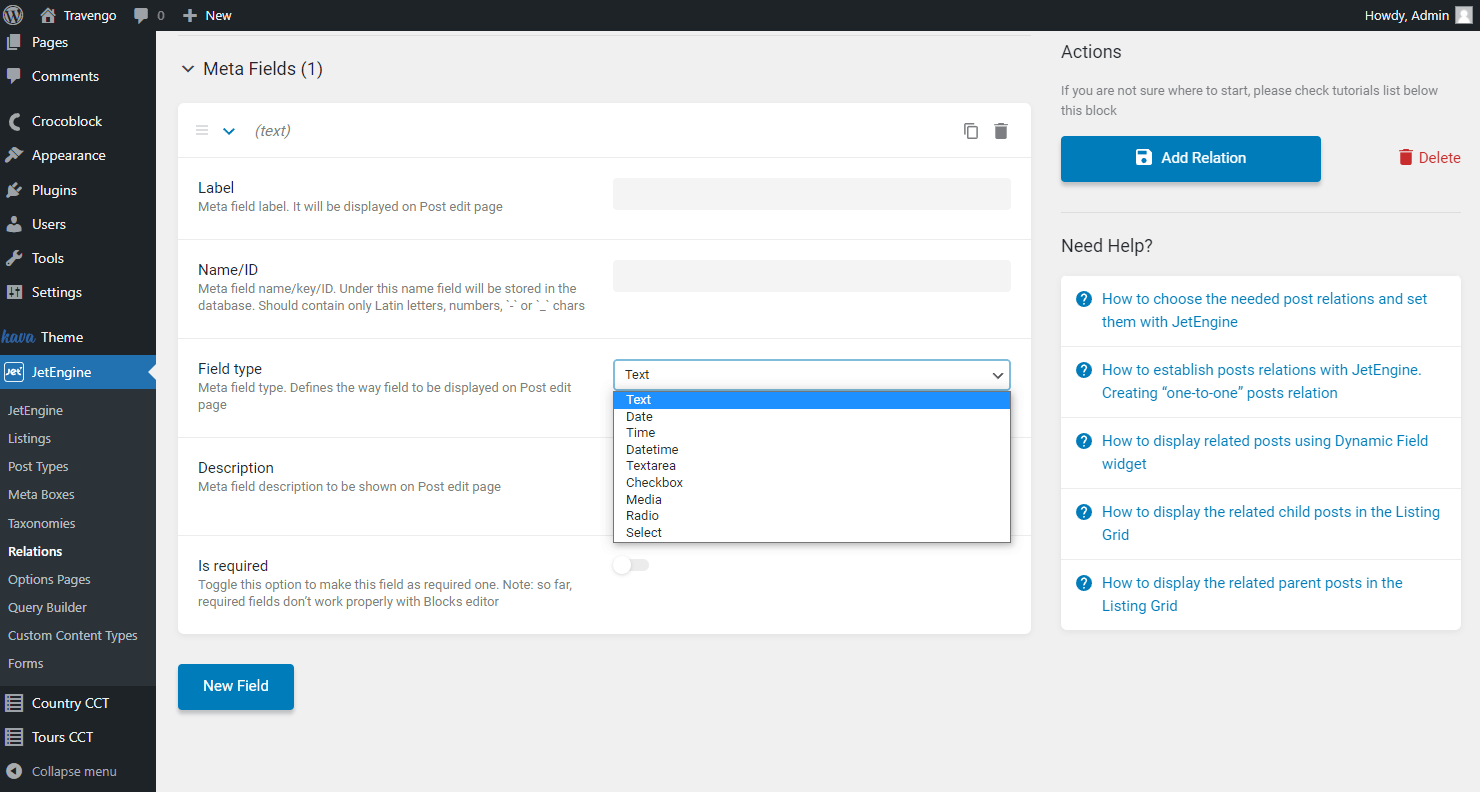Image resolution: width=1480 pixels, height=792 pixels.
Task: Click the Label input field
Action: 812,194
